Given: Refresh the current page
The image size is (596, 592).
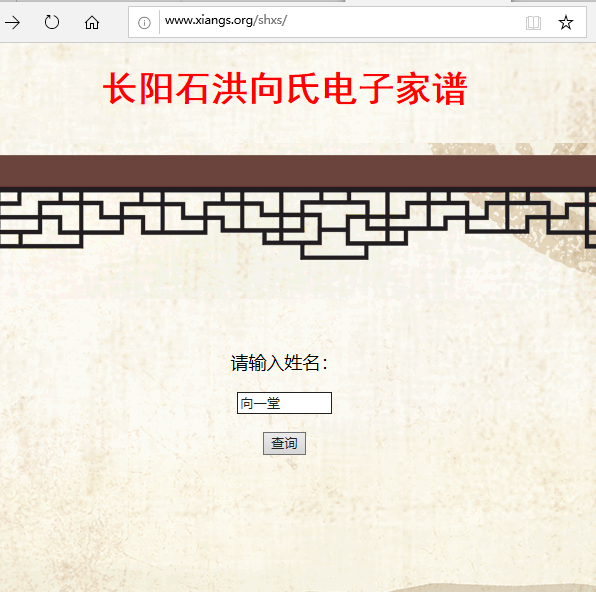Looking at the screenshot, I should pos(52,22).
